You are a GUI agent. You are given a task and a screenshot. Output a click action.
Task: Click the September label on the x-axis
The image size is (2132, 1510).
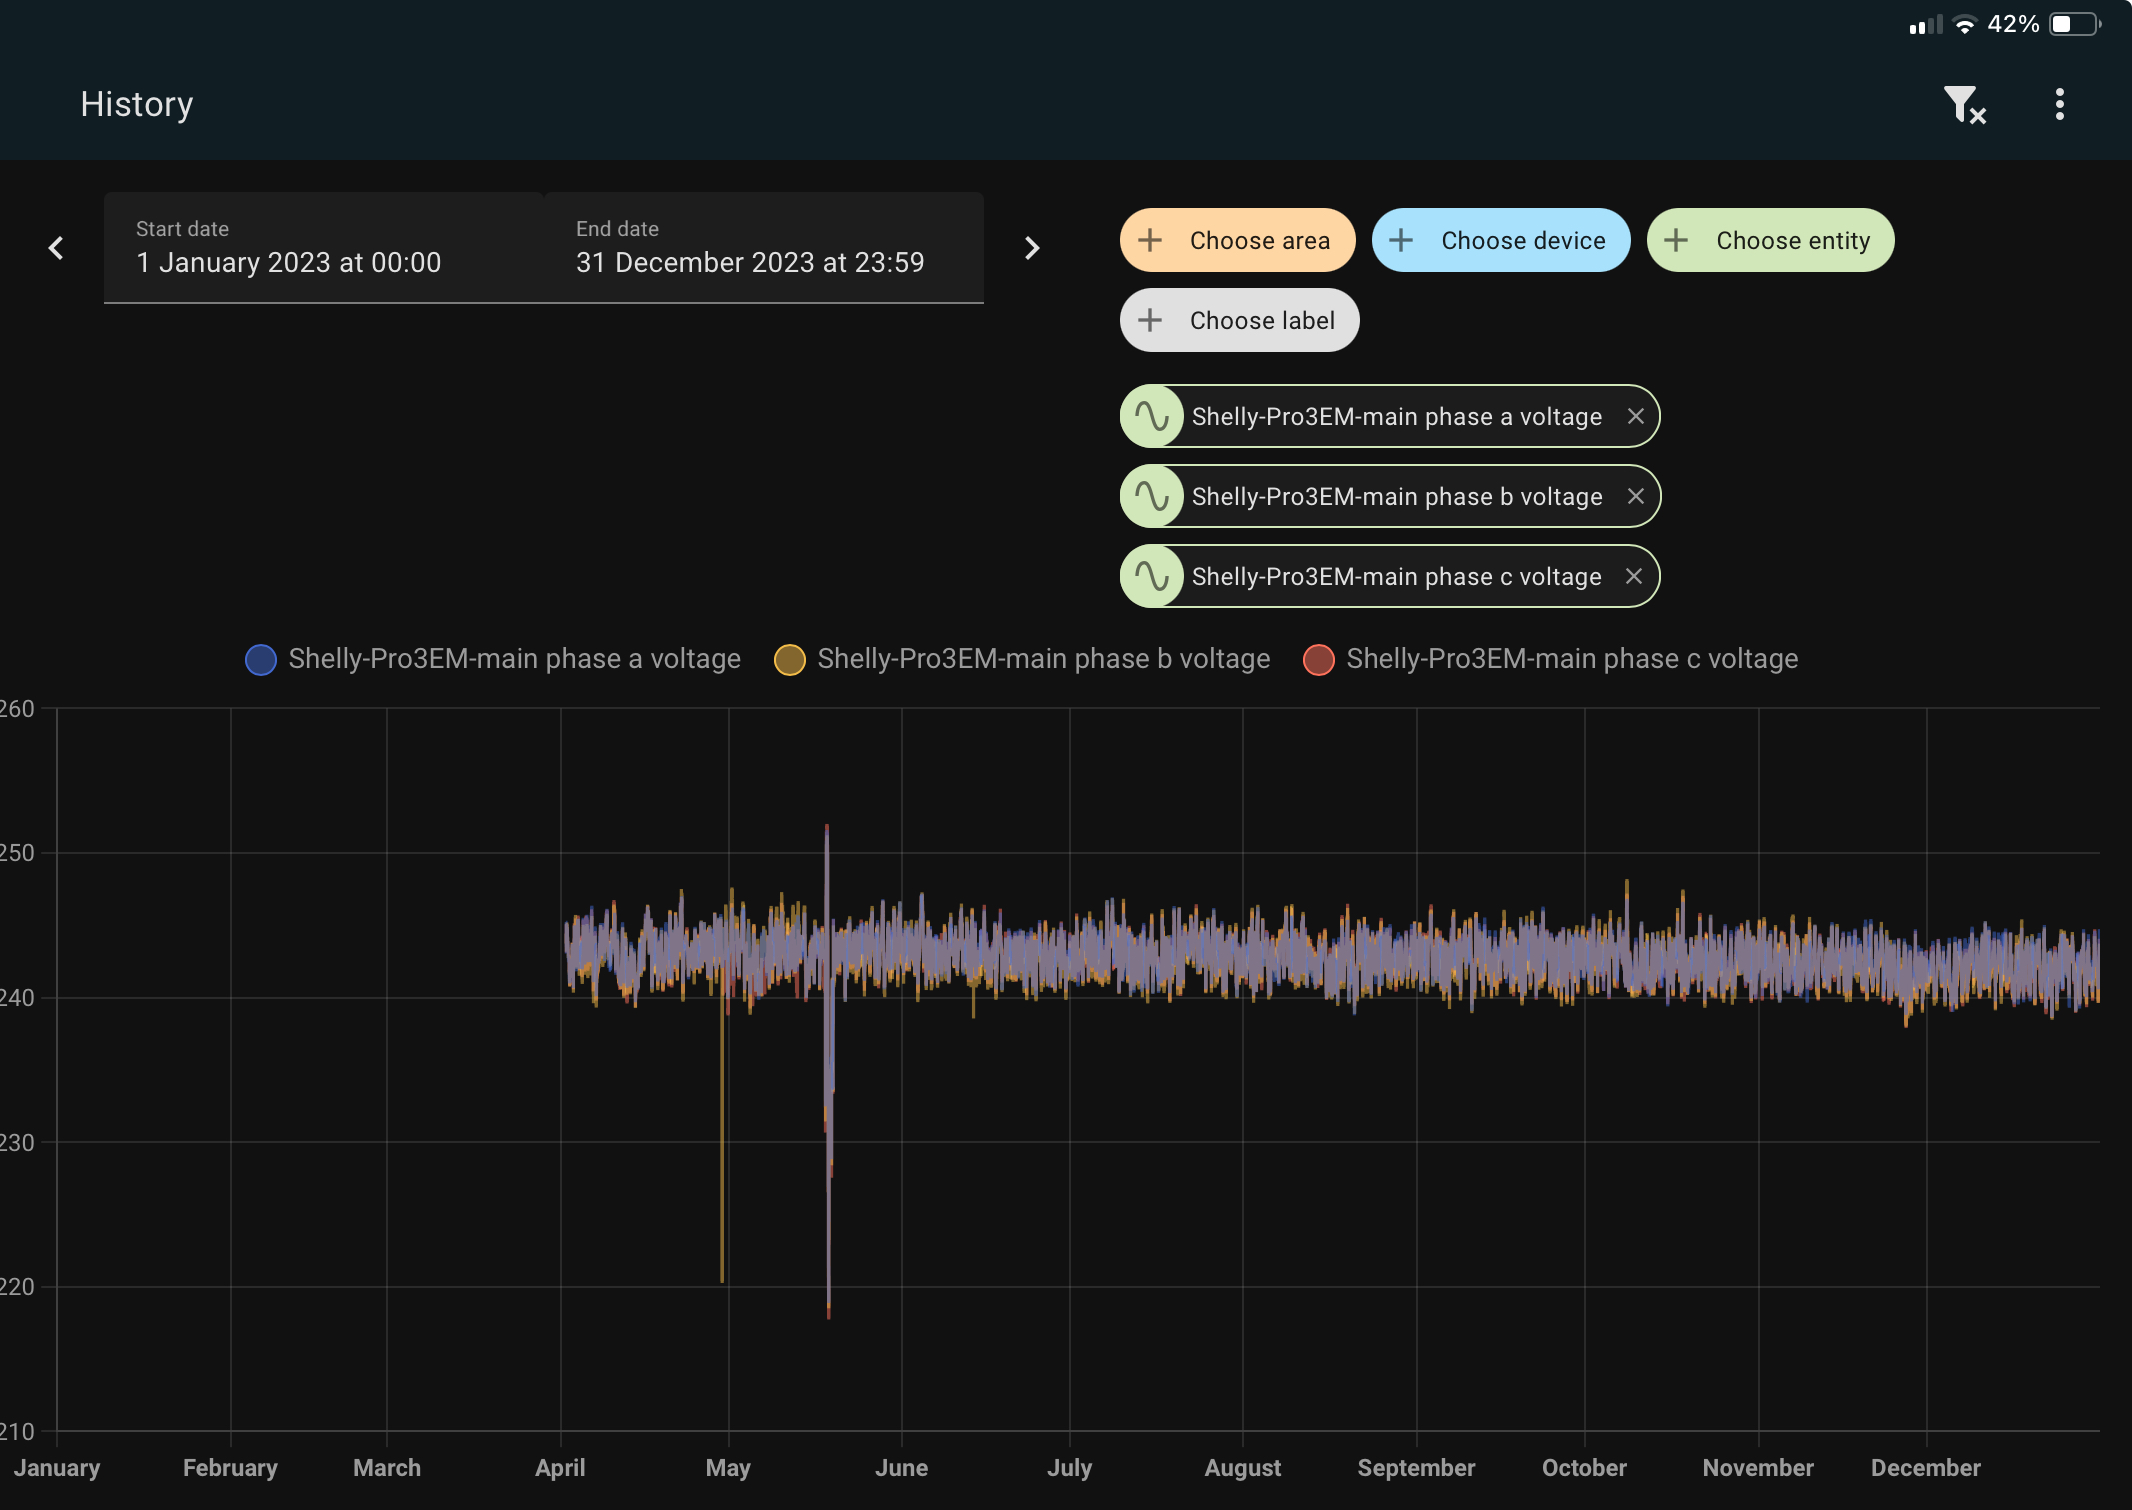[1416, 1468]
